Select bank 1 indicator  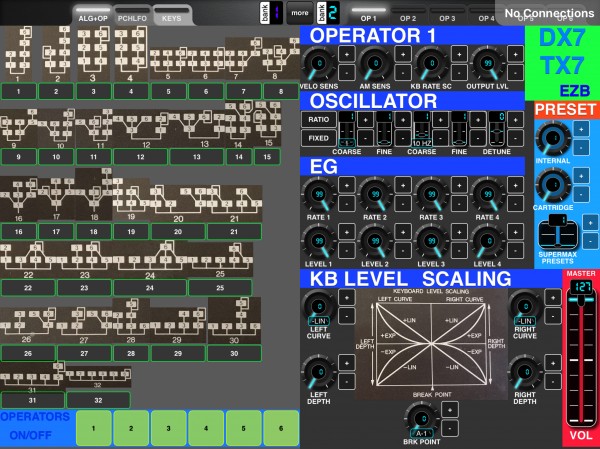point(271,13)
